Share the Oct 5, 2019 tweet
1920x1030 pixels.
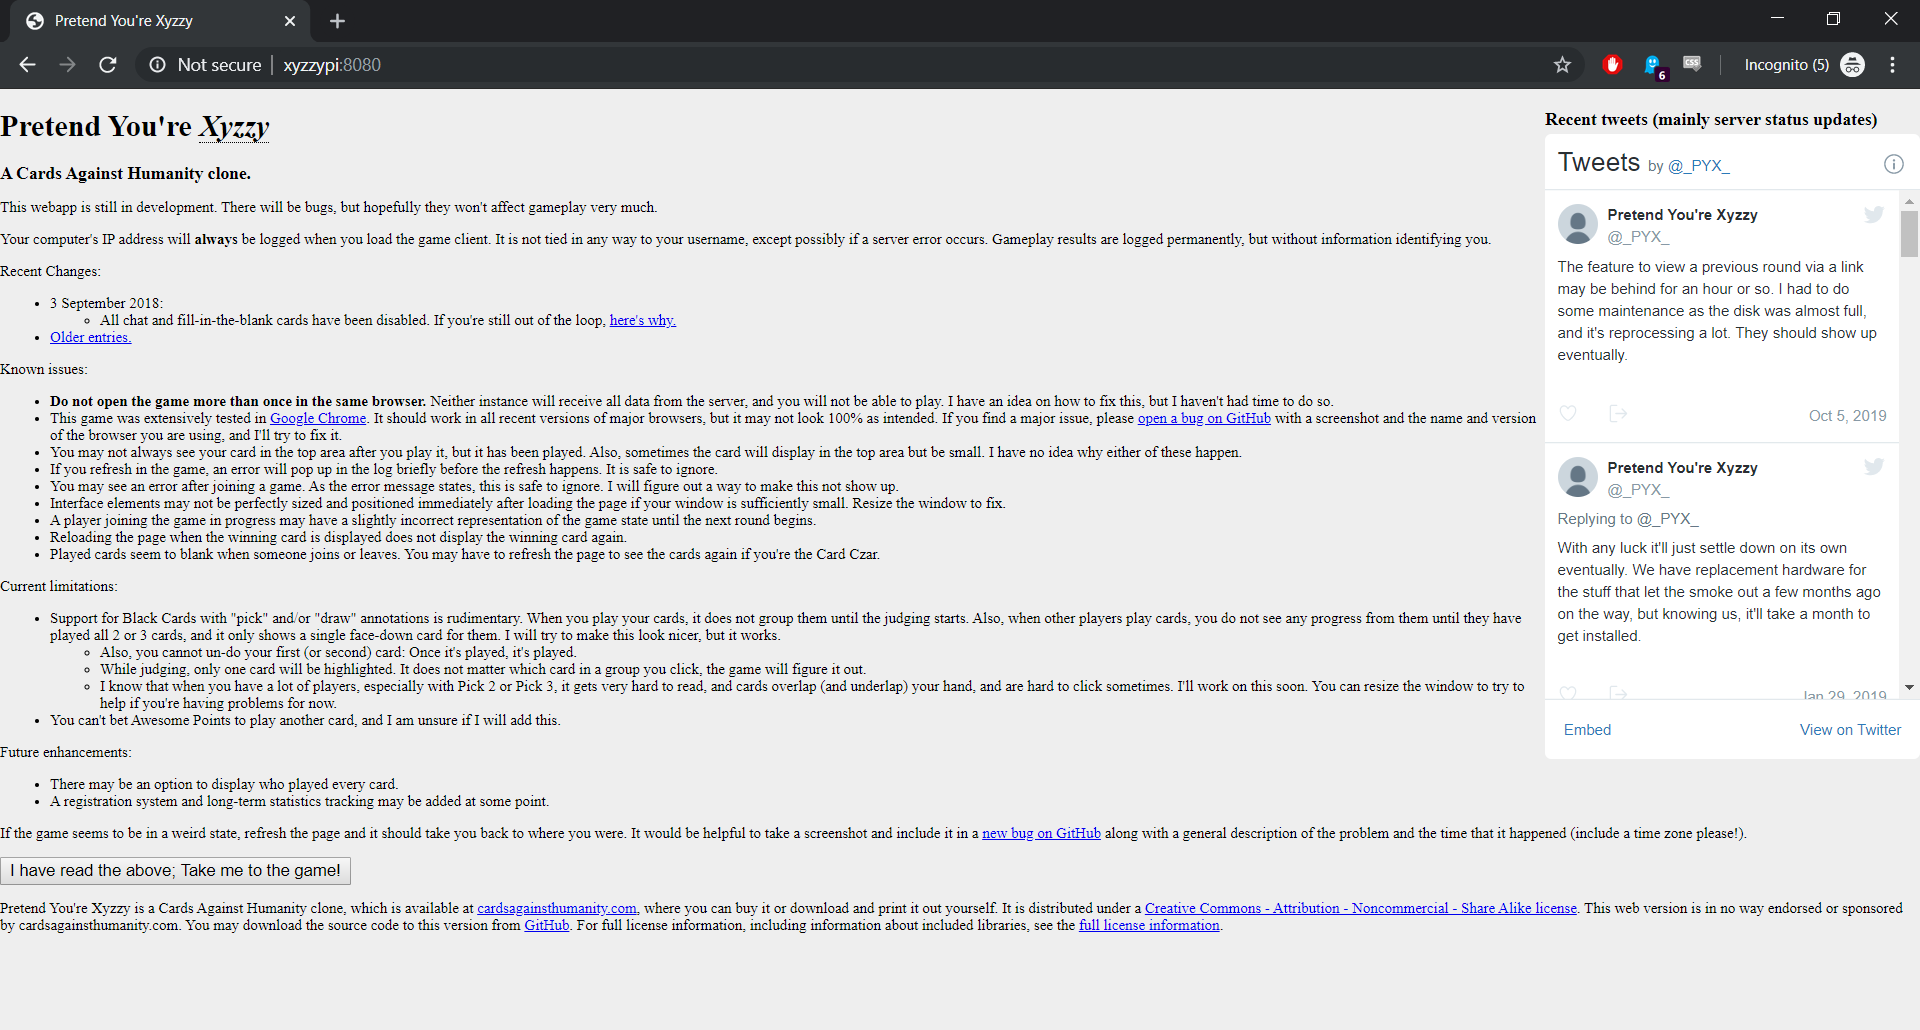pos(1618,414)
